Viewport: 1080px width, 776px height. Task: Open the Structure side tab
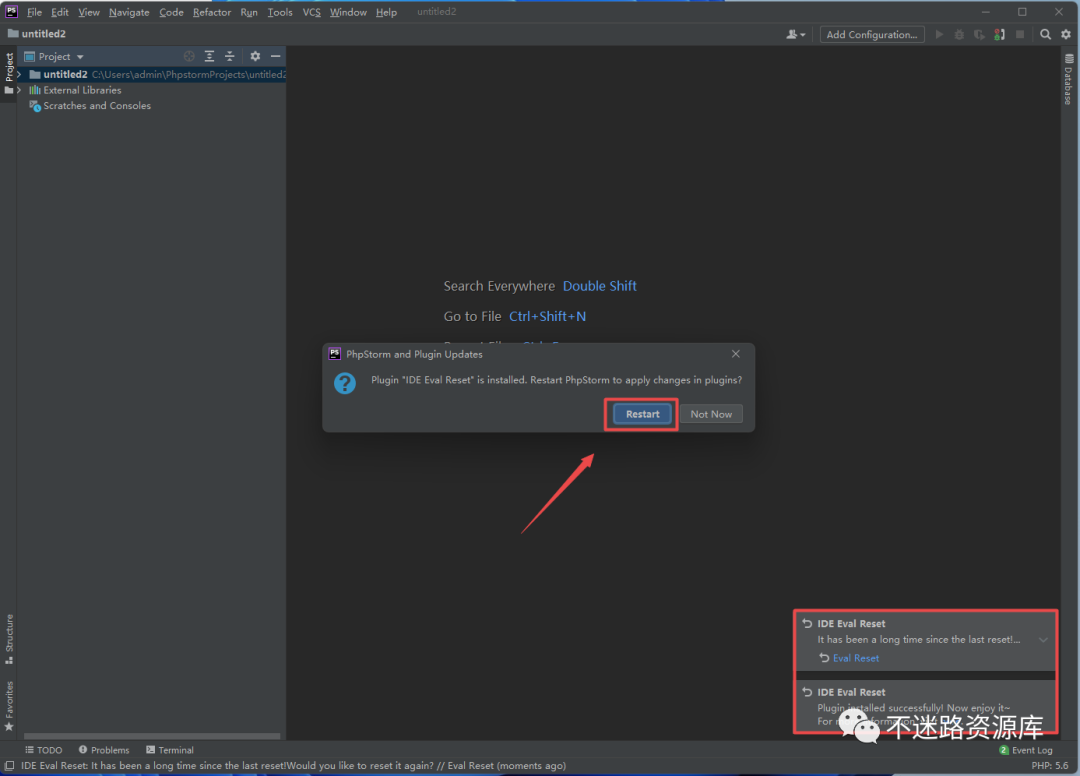(x=9, y=639)
